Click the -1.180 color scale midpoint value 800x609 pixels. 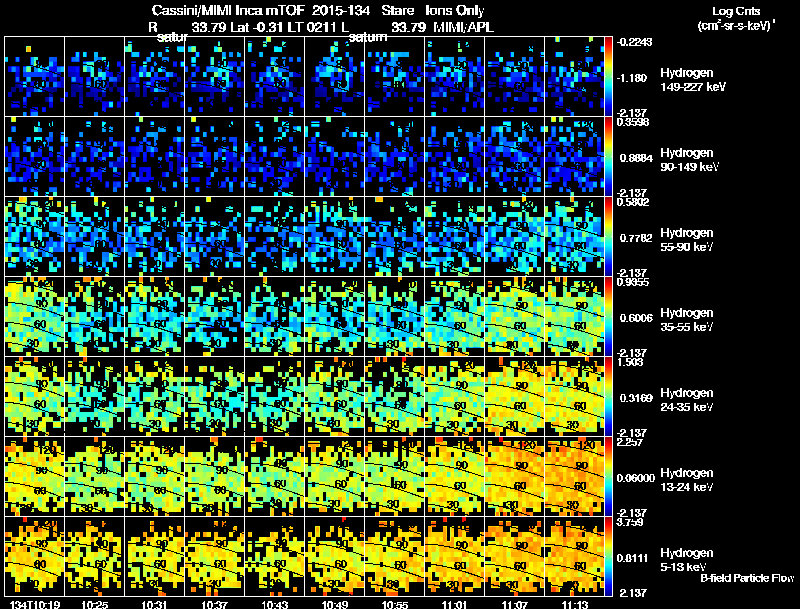tap(633, 78)
